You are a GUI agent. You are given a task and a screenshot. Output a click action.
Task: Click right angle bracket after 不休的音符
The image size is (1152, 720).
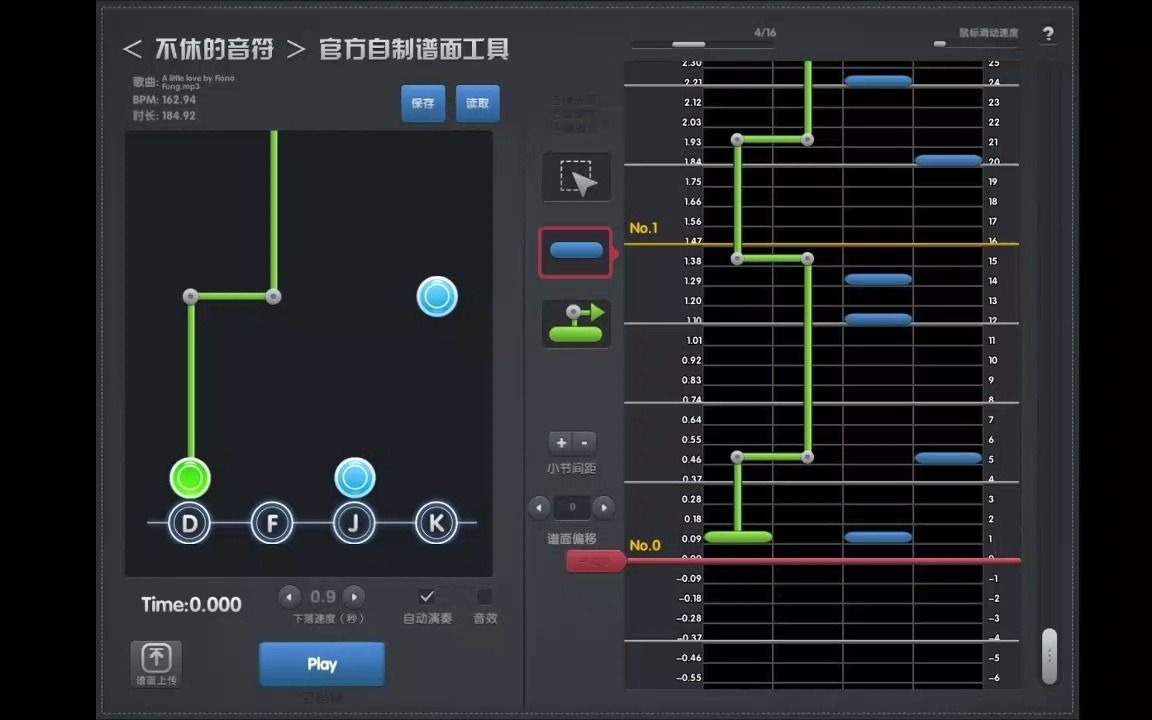pos(295,49)
